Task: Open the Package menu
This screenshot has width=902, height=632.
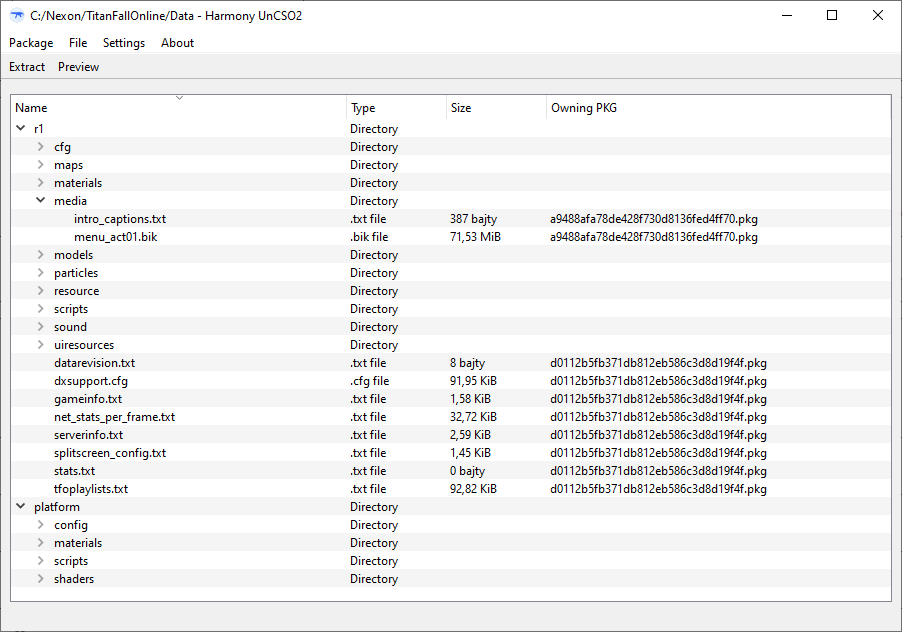Action: coord(31,43)
